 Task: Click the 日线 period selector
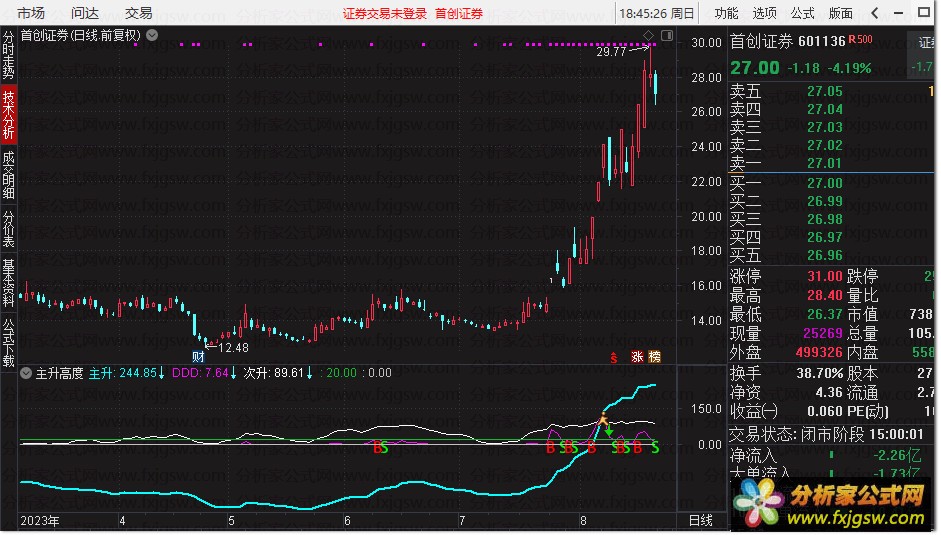pyautogui.click(x=700, y=521)
